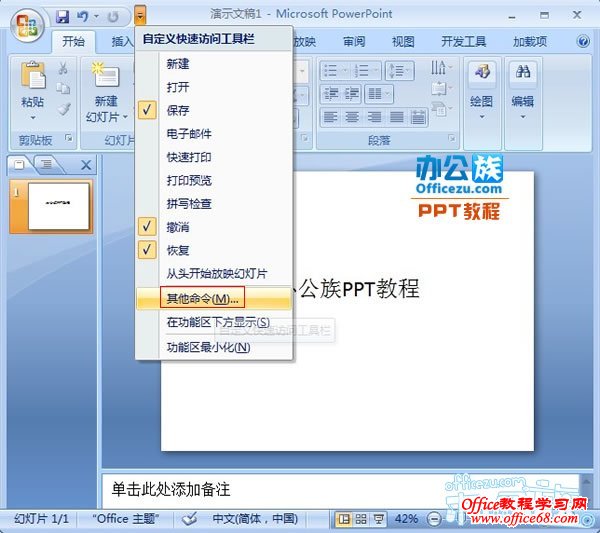Expand the undo history dropdown arrow
Screen dimensions: 600x533
click(x=96, y=16)
